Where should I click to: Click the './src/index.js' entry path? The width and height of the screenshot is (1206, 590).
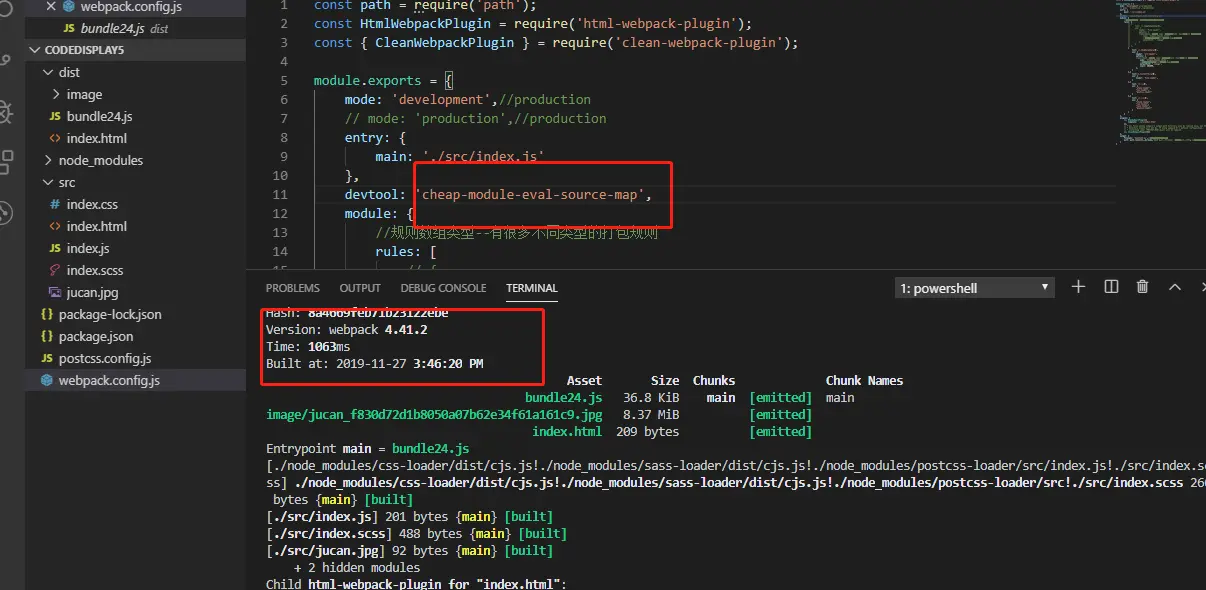point(484,156)
